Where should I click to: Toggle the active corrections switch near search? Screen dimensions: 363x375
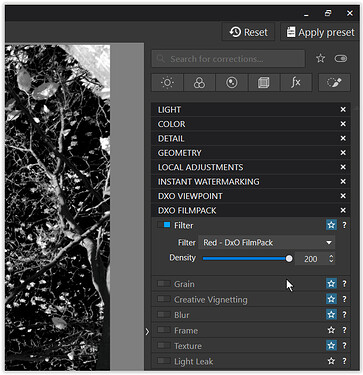coord(341,59)
